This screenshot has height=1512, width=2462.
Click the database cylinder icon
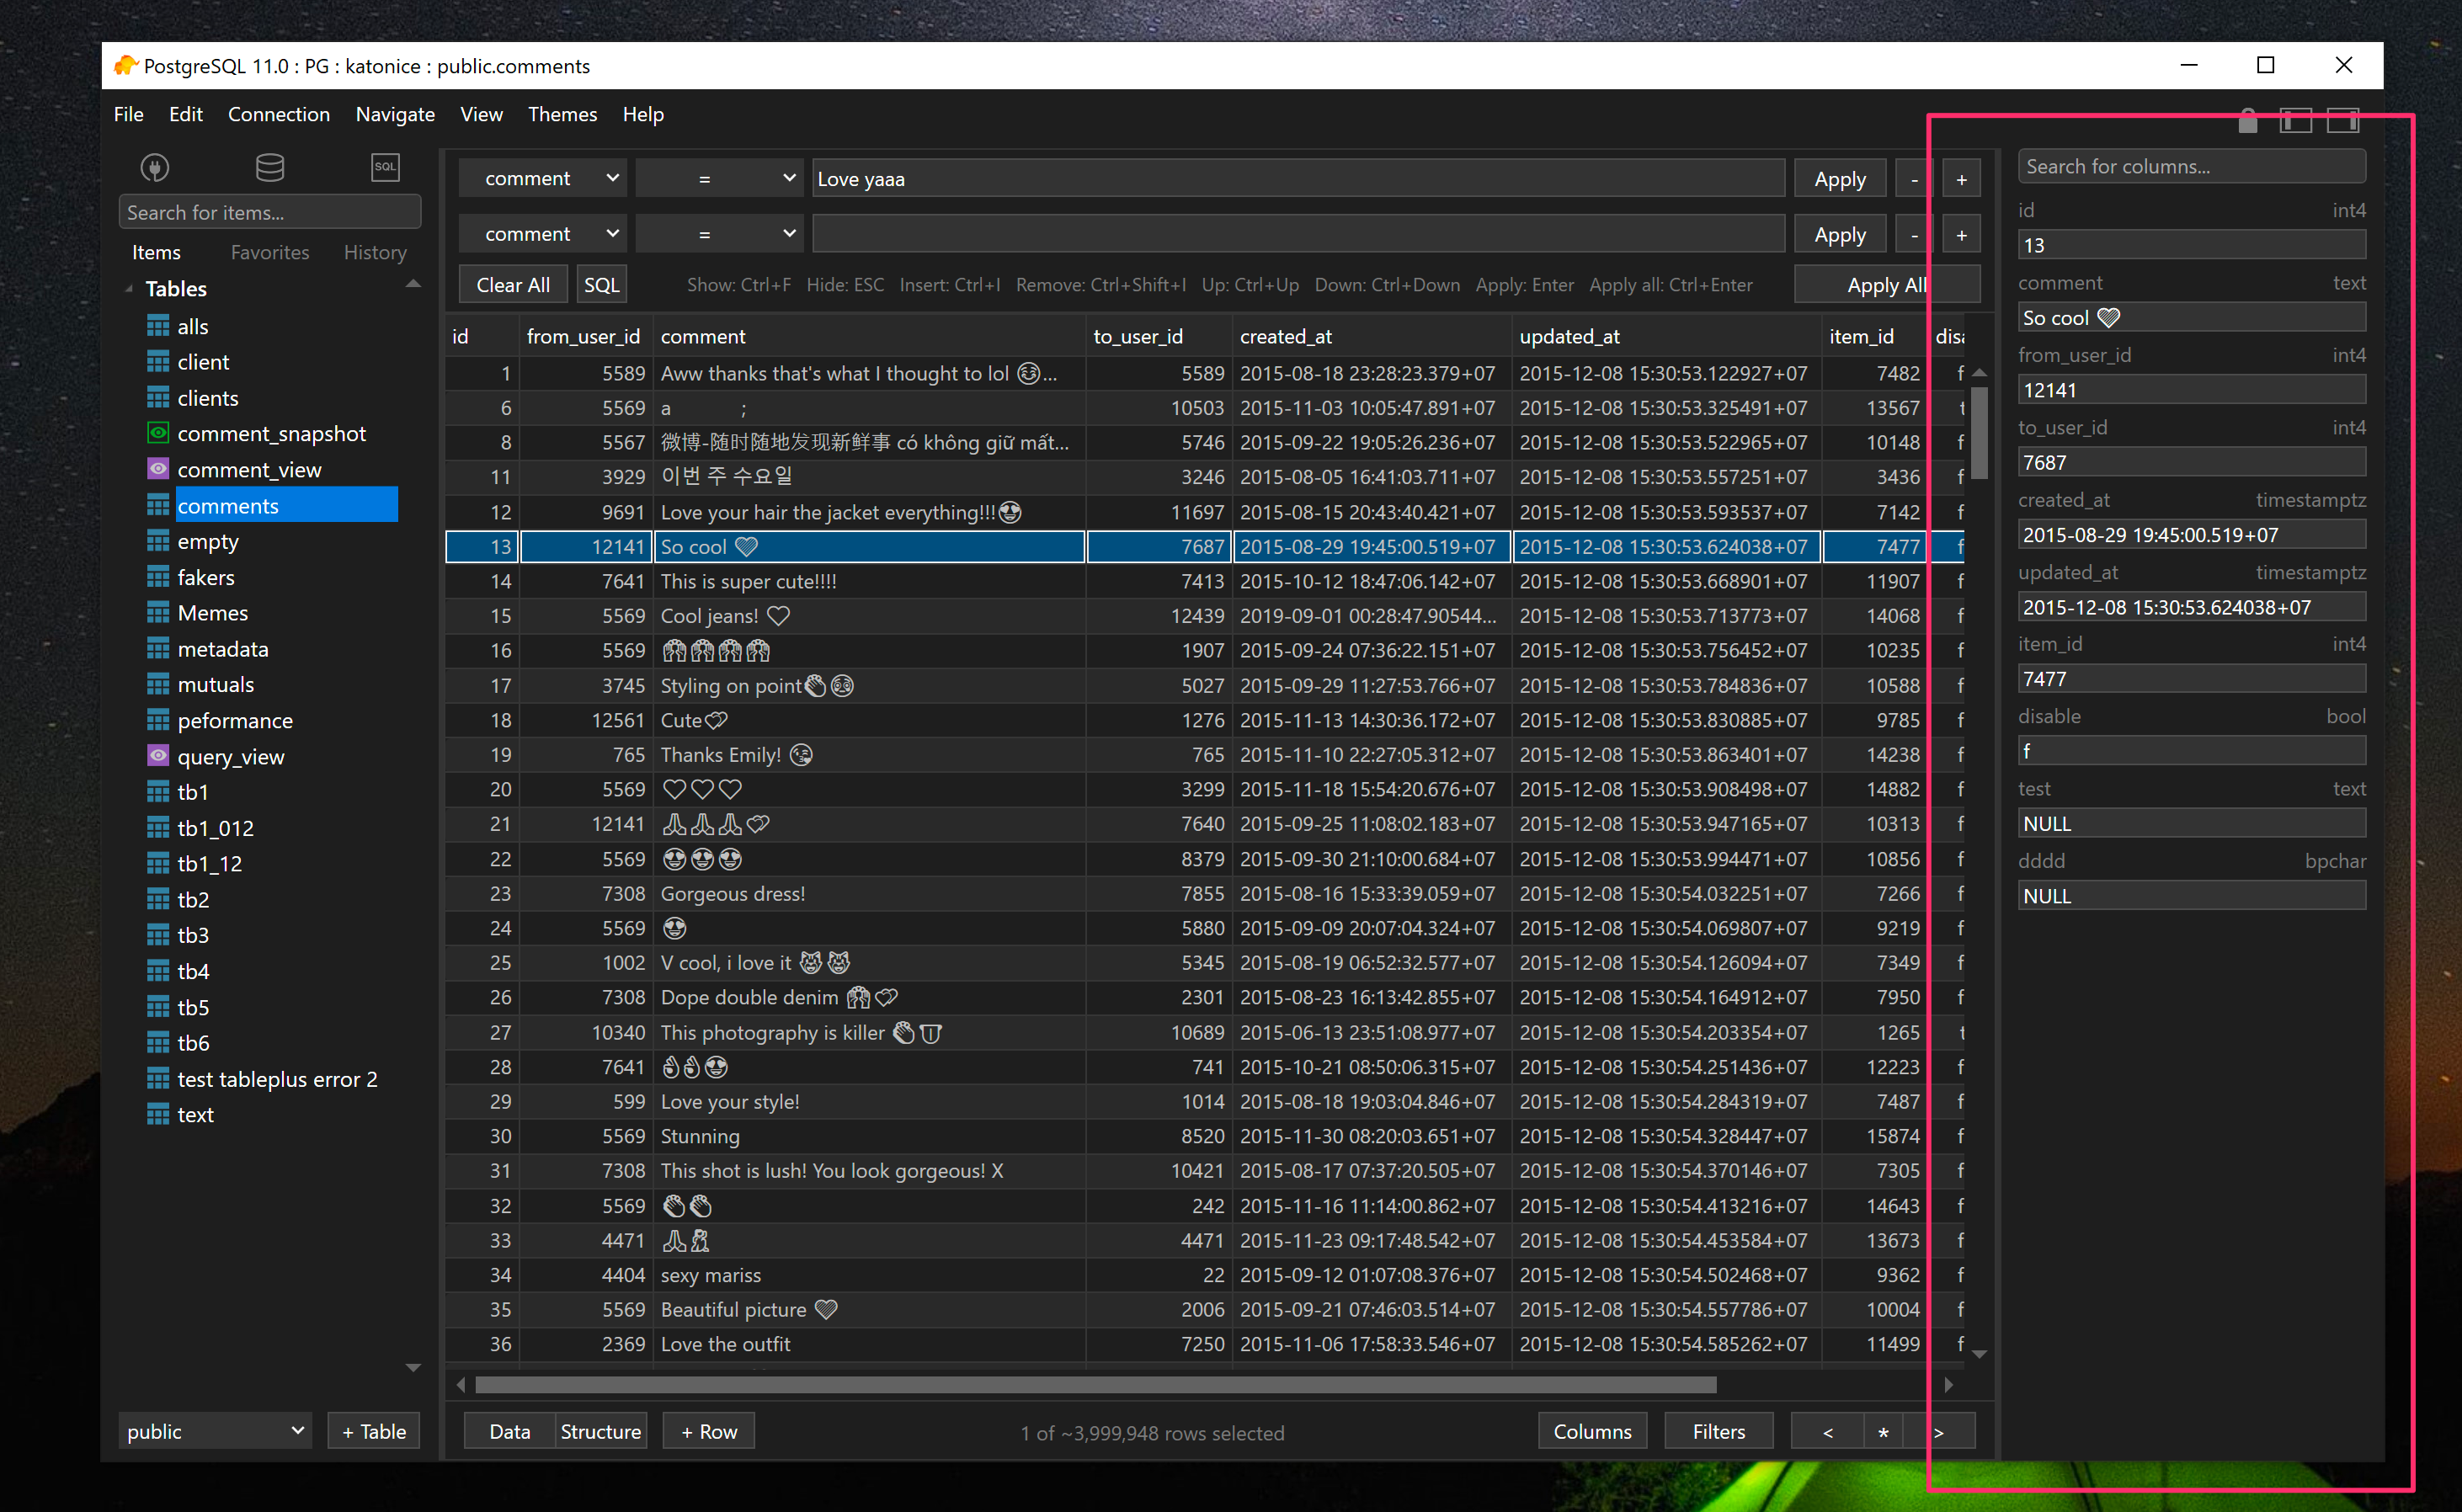point(270,167)
